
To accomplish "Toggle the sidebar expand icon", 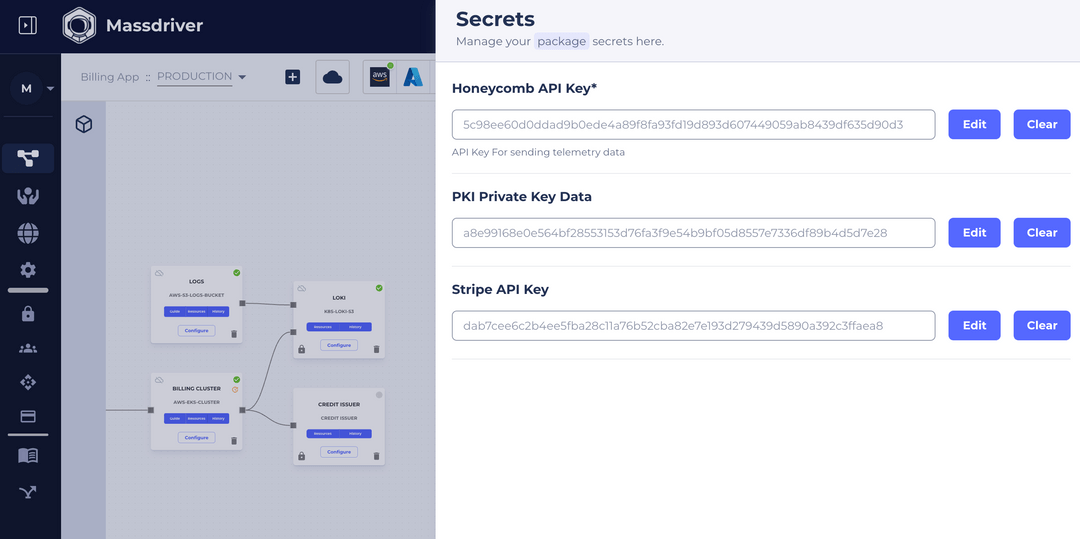I will click(x=28, y=25).
